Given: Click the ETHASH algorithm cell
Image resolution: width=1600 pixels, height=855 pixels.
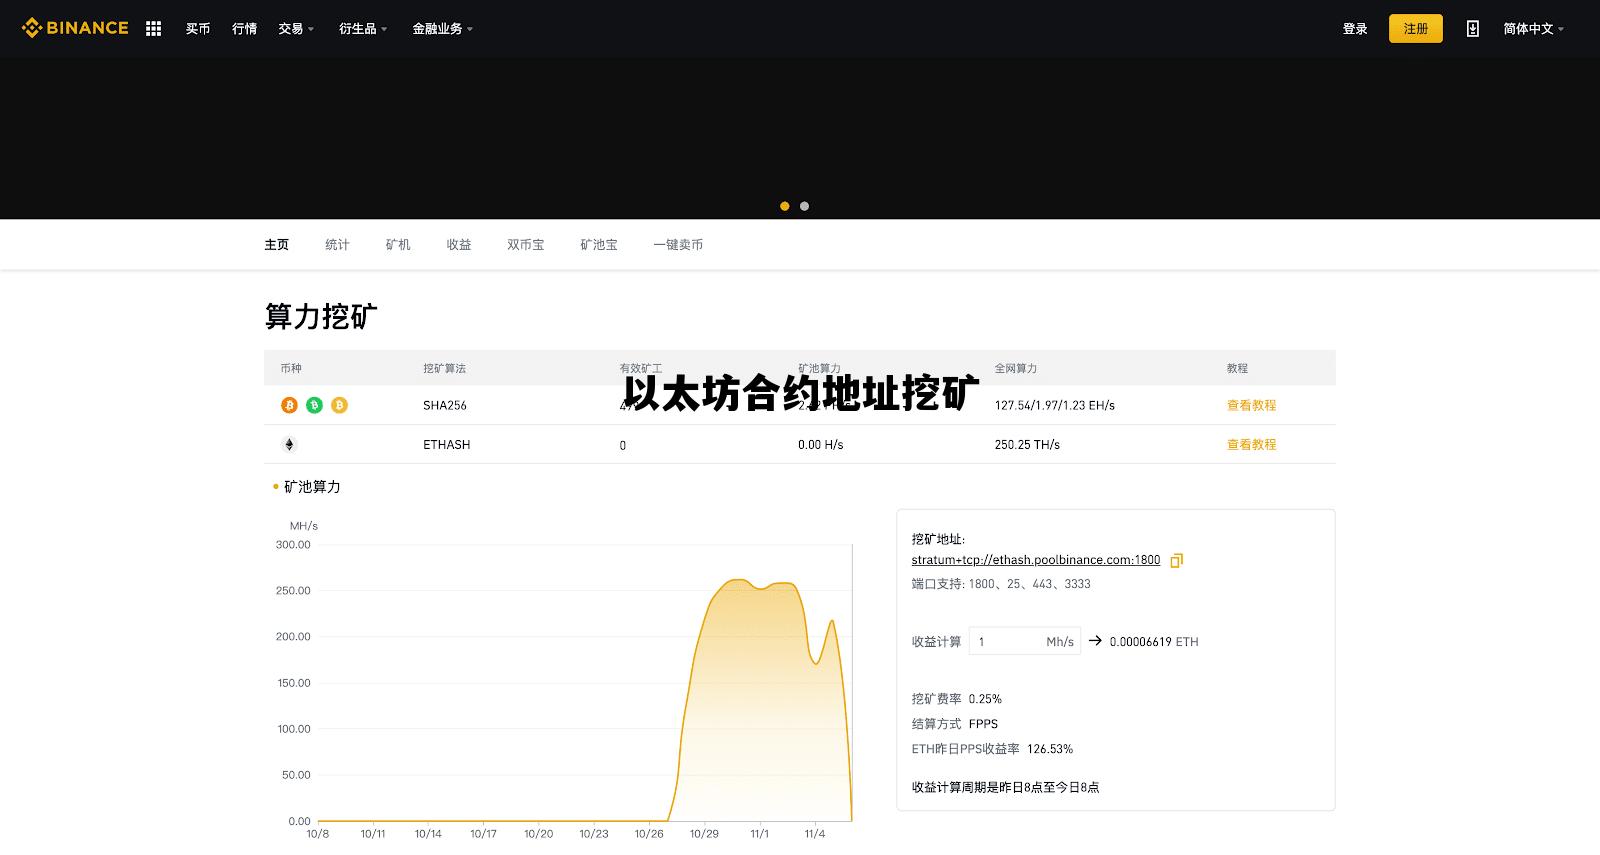Looking at the screenshot, I should (x=446, y=444).
